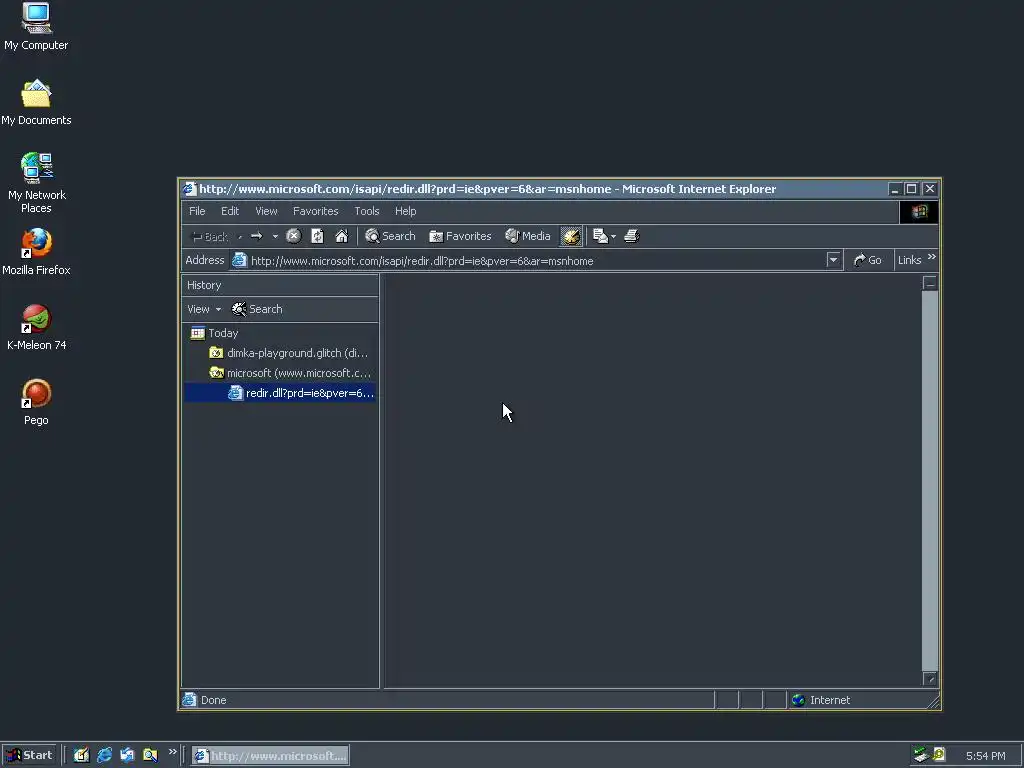Open the Favorites menu
This screenshot has height=768, width=1024.
[x=316, y=211]
